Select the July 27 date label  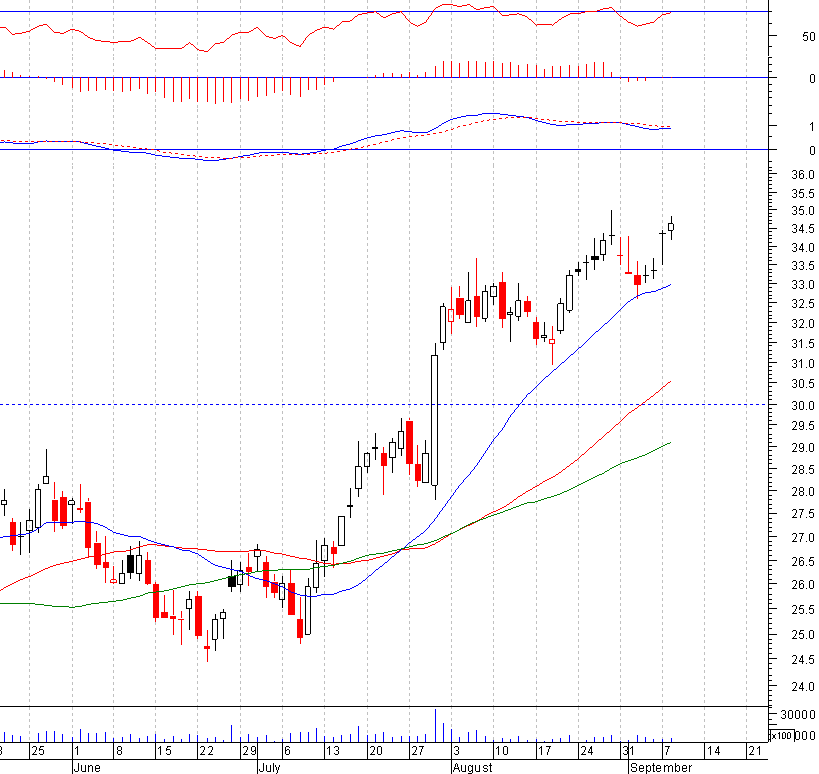click(418, 751)
